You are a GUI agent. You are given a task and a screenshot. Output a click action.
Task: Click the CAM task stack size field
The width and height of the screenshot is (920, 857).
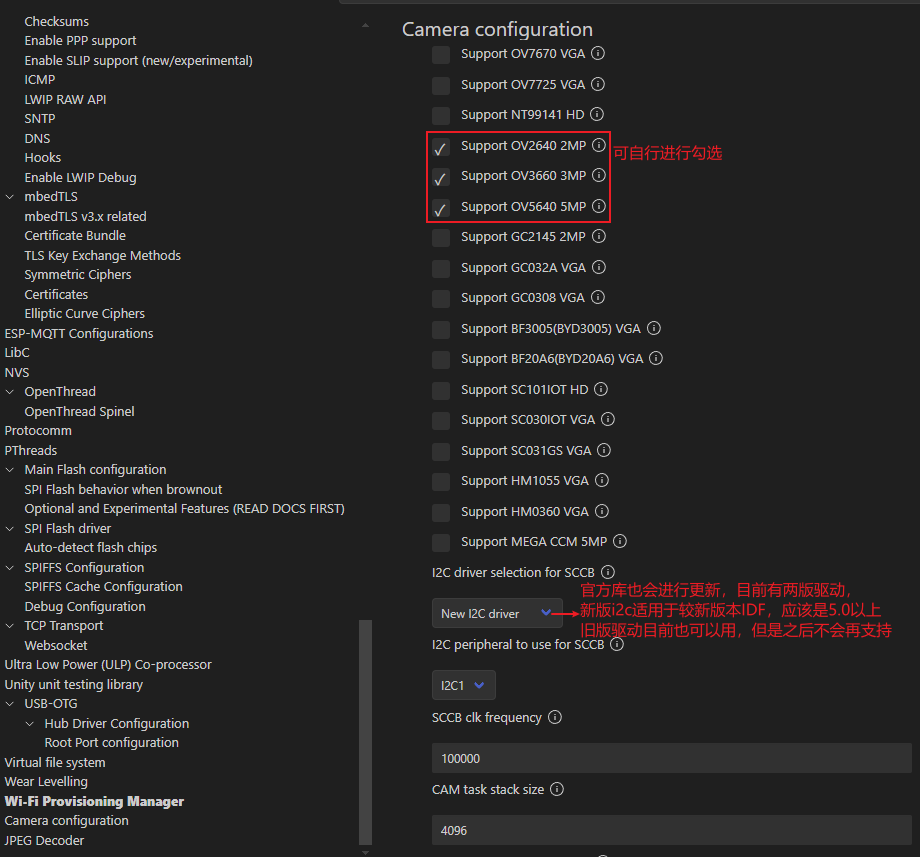[x=671, y=830]
